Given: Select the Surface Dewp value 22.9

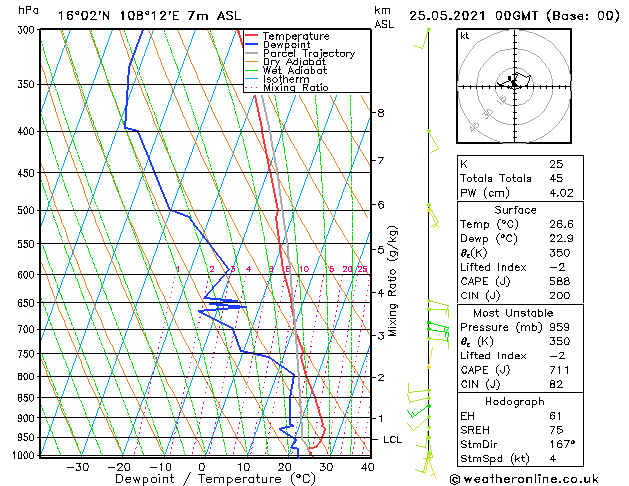Looking at the screenshot, I should tap(561, 239).
